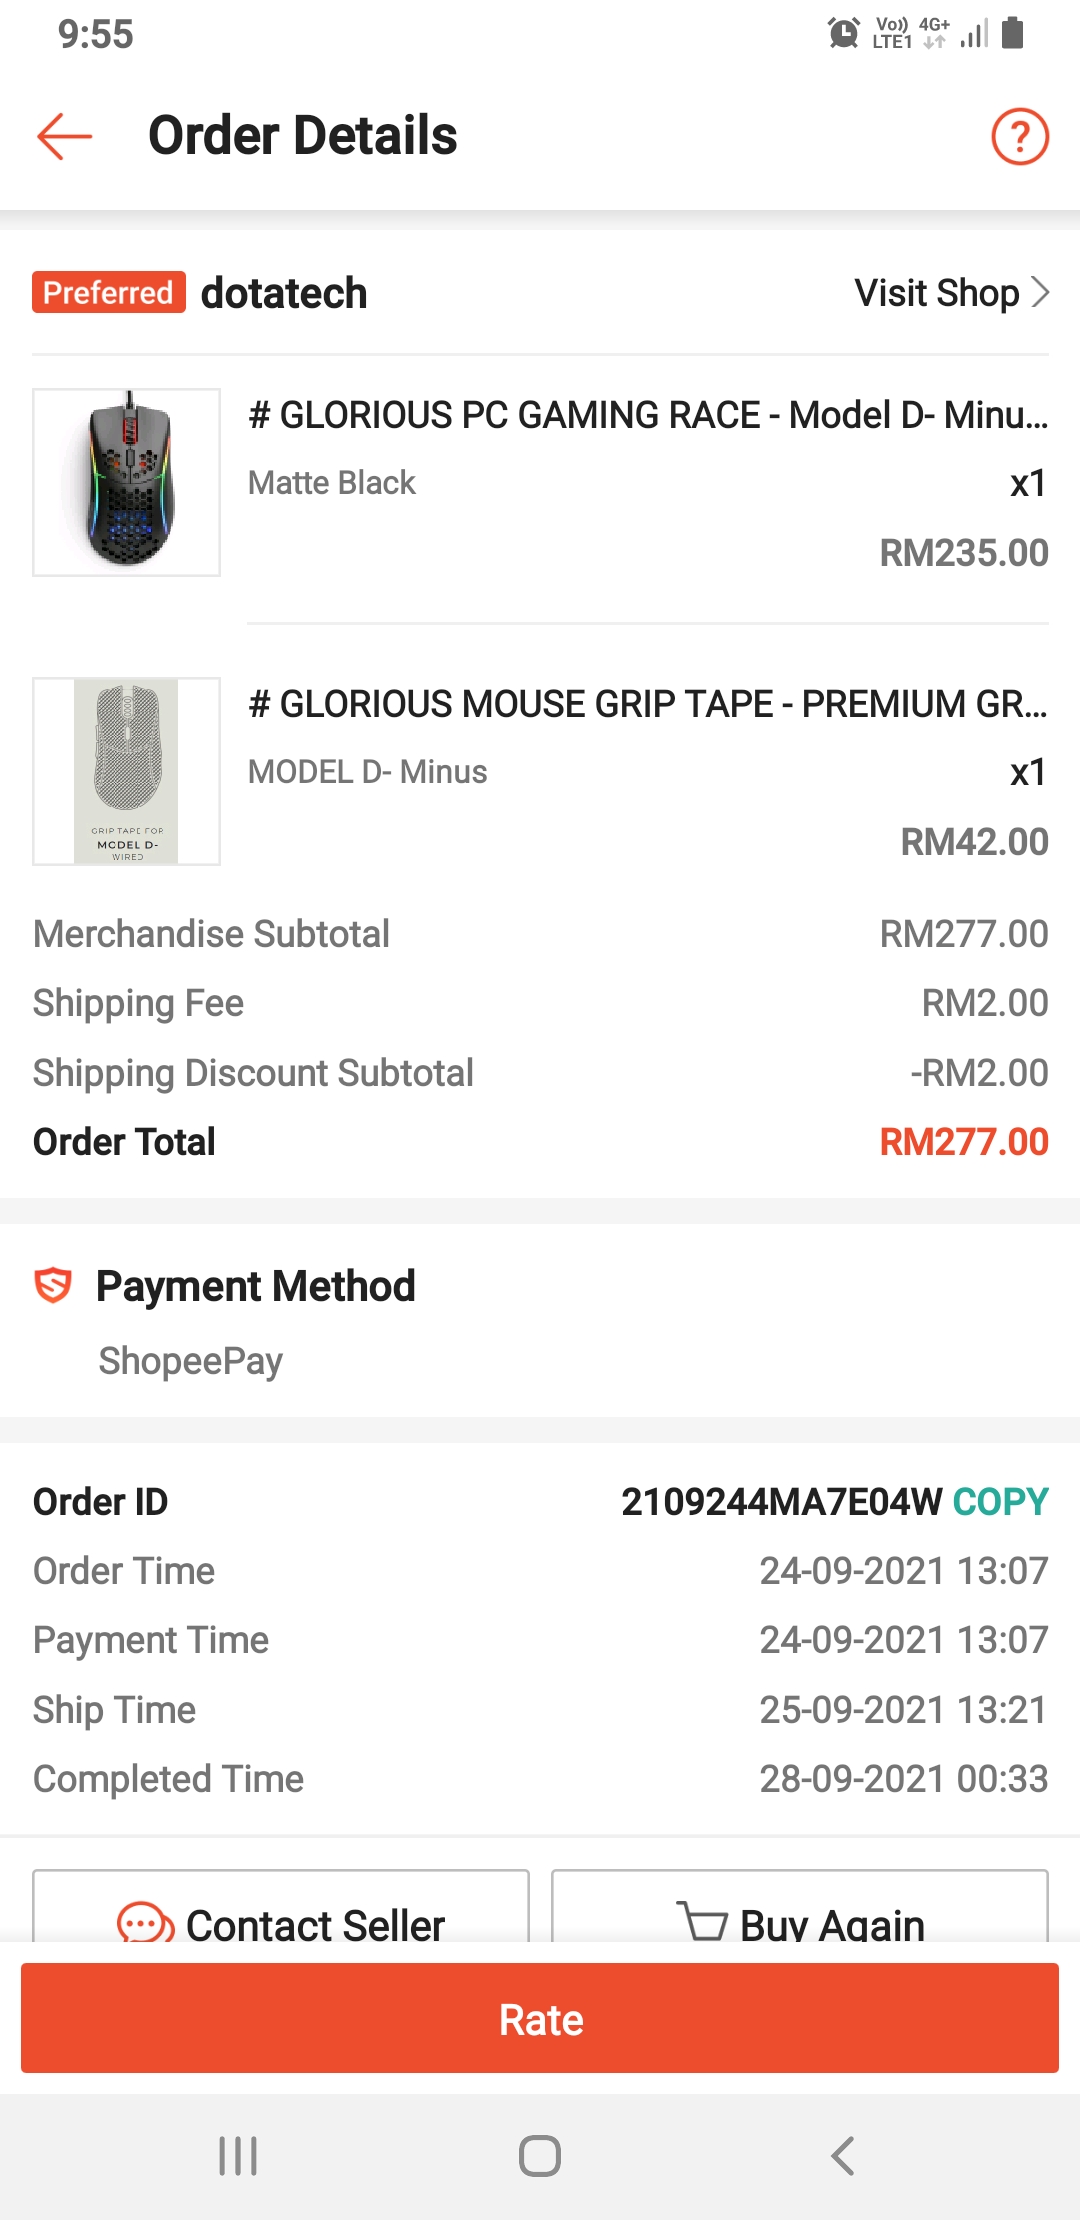Tap the ShopeePay shield icon
Image resolution: width=1080 pixels, height=2220 pixels.
(53, 1285)
